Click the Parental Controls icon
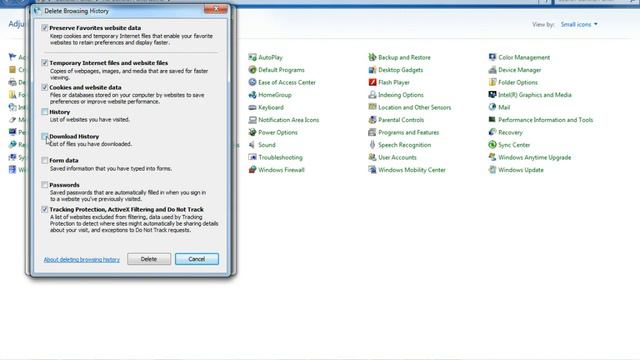 (372, 120)
